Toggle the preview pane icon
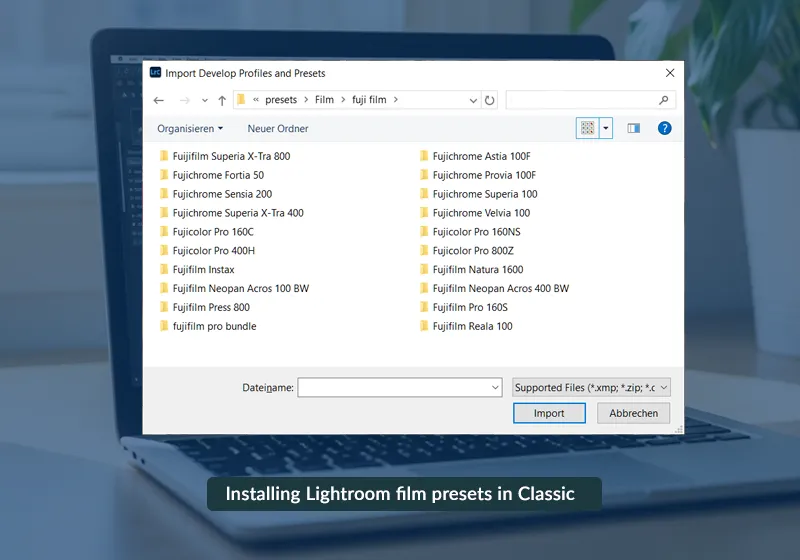This screenshot has width=800, height=560. coord(634,128)
